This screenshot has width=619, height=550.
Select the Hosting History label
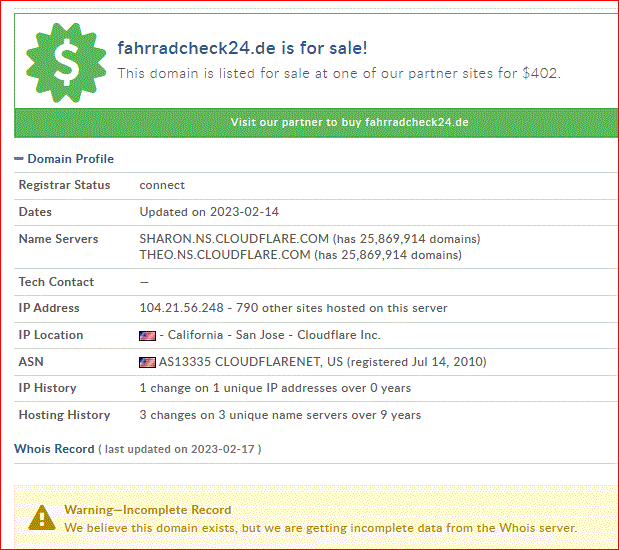(x=64, y=415)
